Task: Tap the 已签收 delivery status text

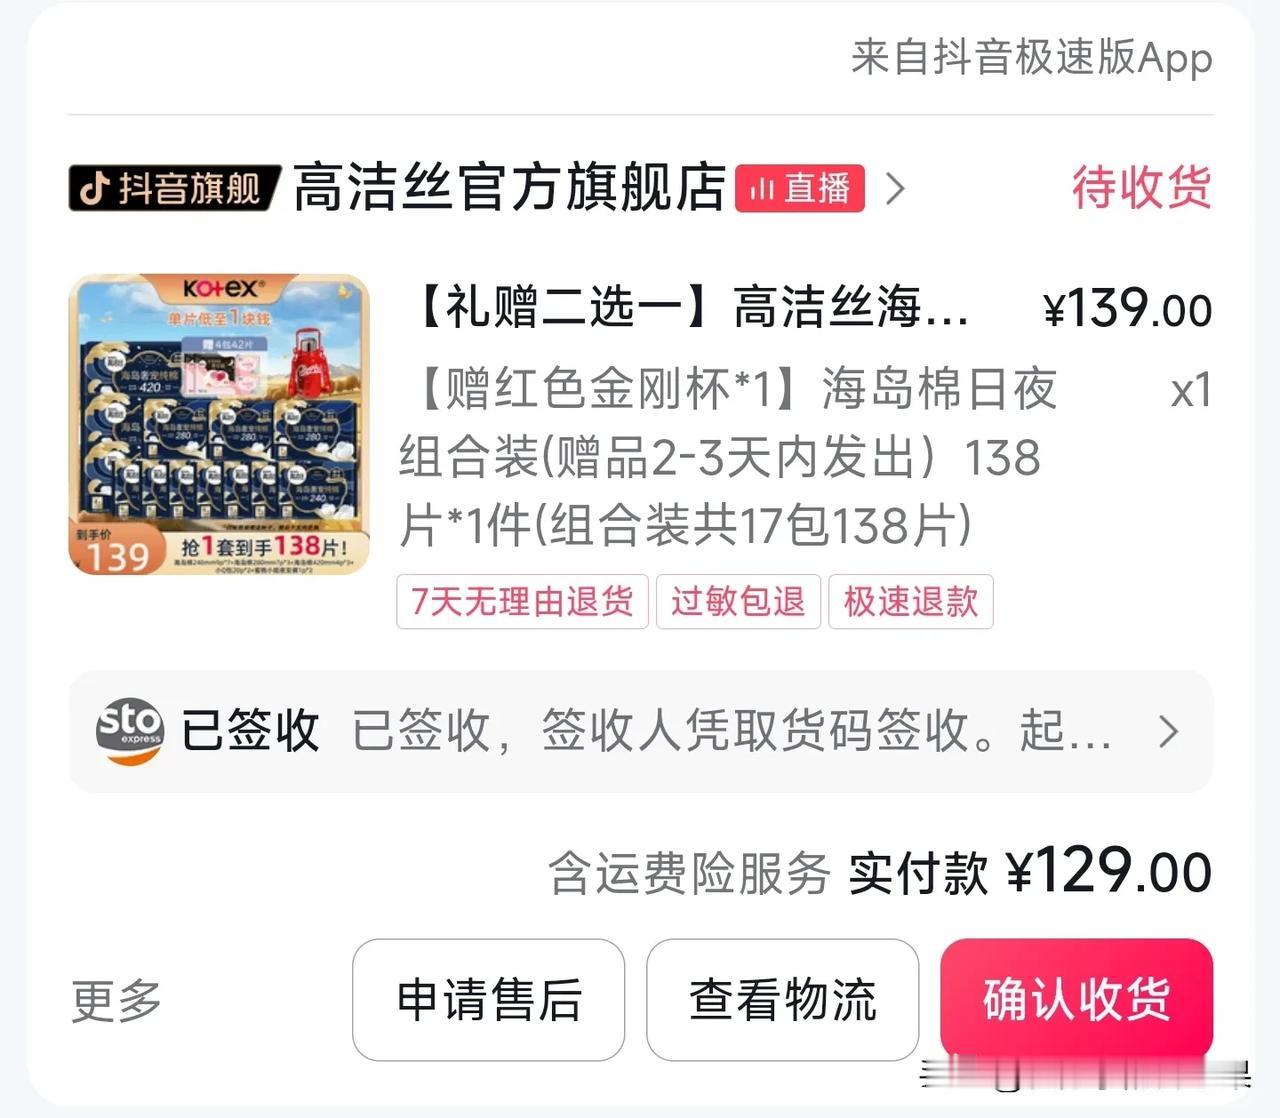Action: 250,731
